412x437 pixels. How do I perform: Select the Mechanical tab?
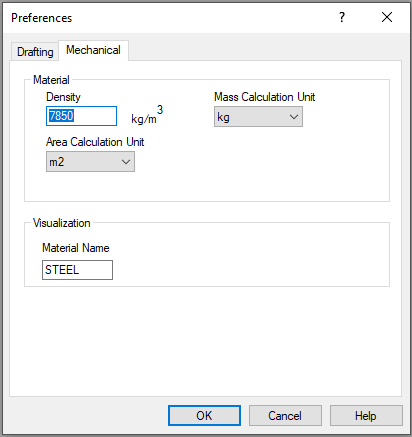click(x=93, y=50)
